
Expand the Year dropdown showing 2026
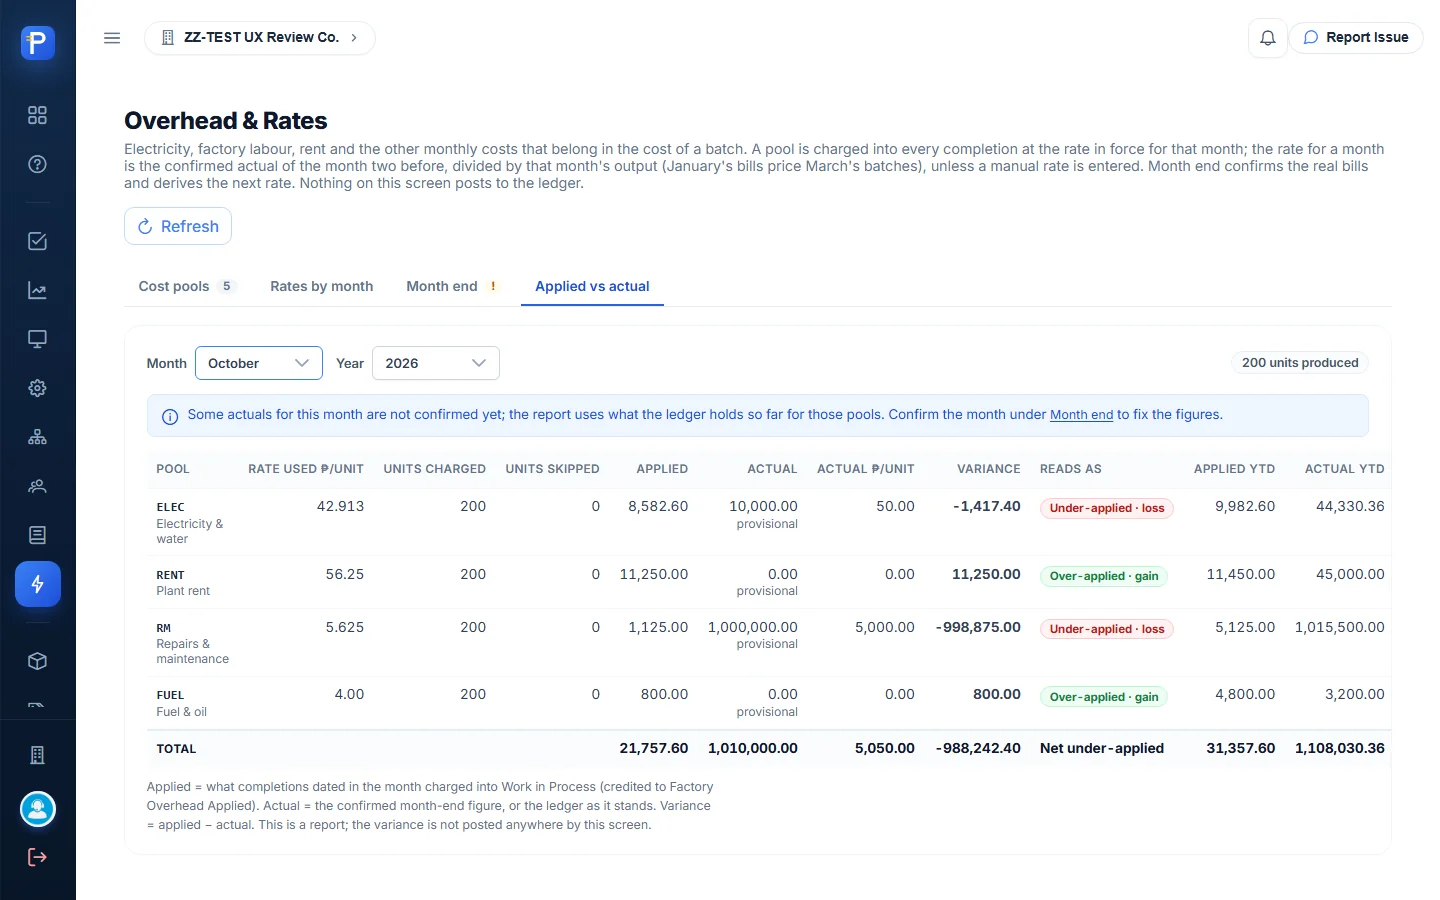point(436,363)
